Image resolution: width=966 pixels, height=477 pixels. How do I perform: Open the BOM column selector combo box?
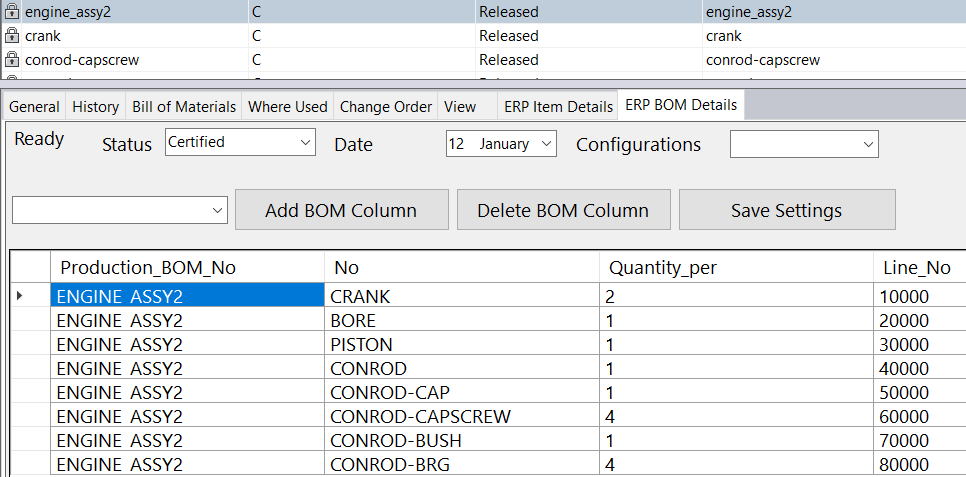tap(120, 210)
